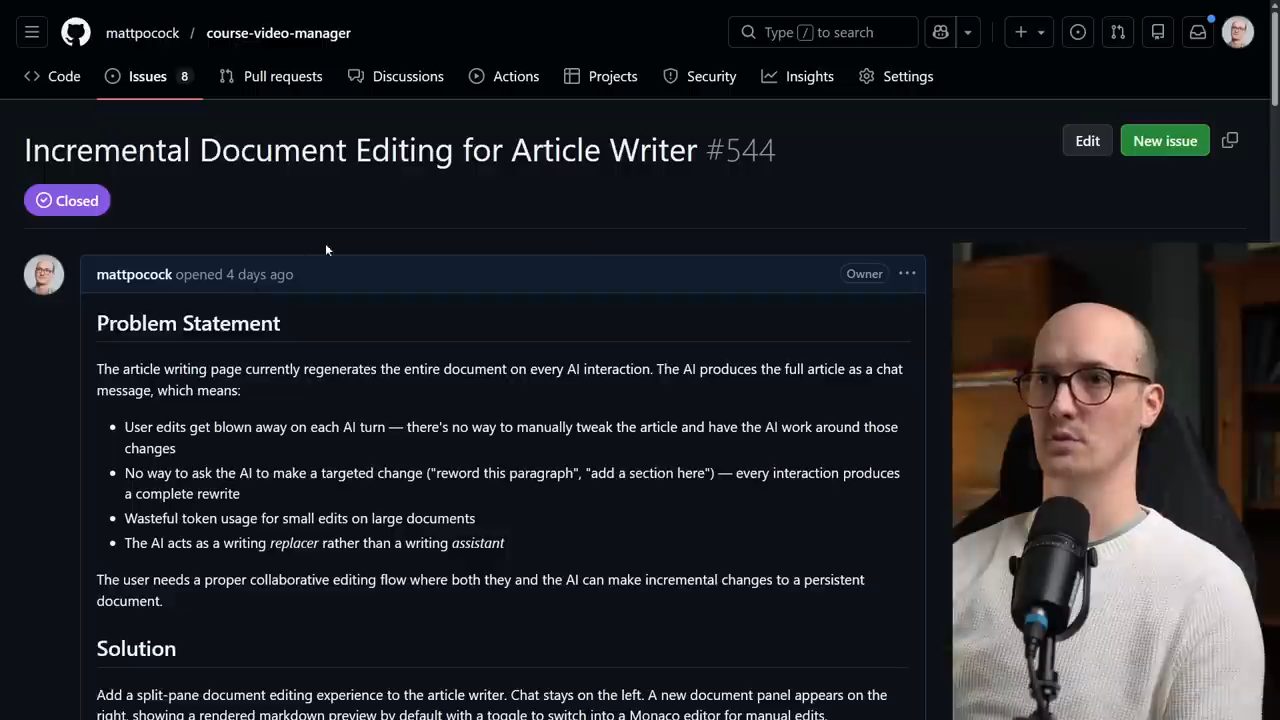Open the Projects tab
This screenshot has height=720, width=1280.
[x=601, y=76]
